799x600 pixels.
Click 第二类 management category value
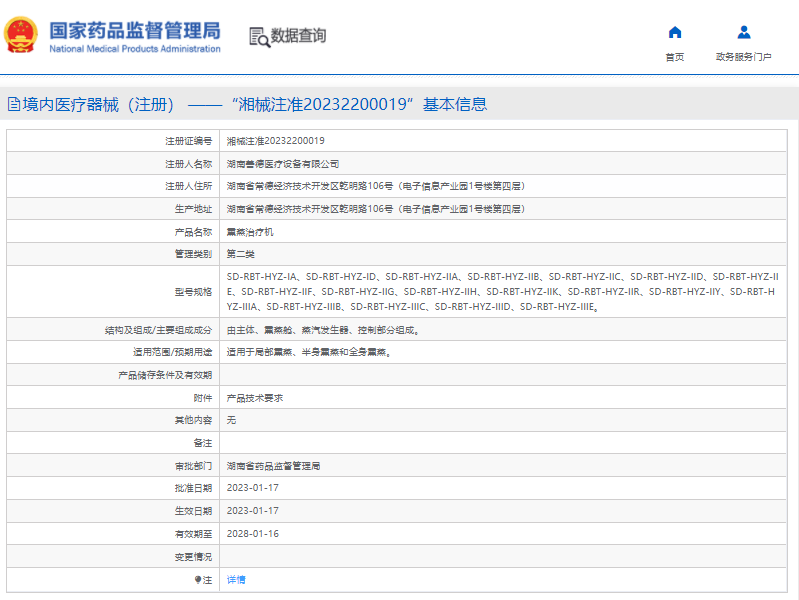point(241,254)
